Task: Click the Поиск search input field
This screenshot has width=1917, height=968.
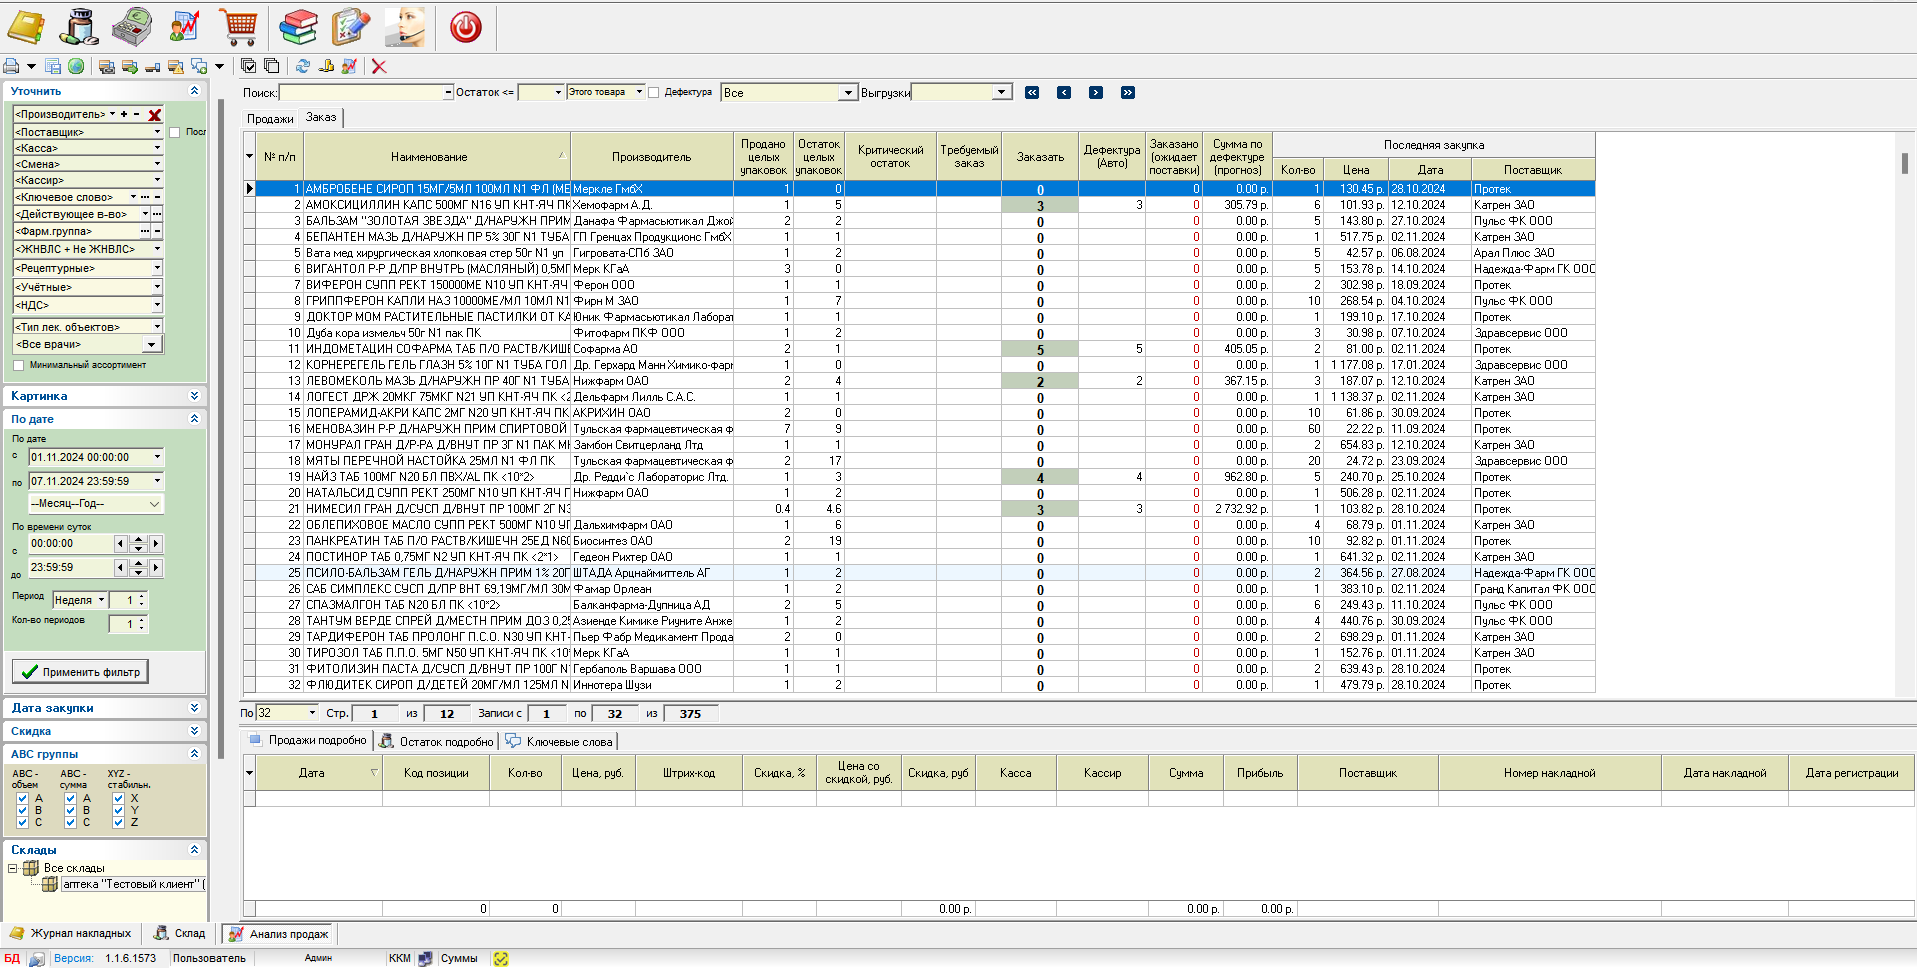Action: 361,92
